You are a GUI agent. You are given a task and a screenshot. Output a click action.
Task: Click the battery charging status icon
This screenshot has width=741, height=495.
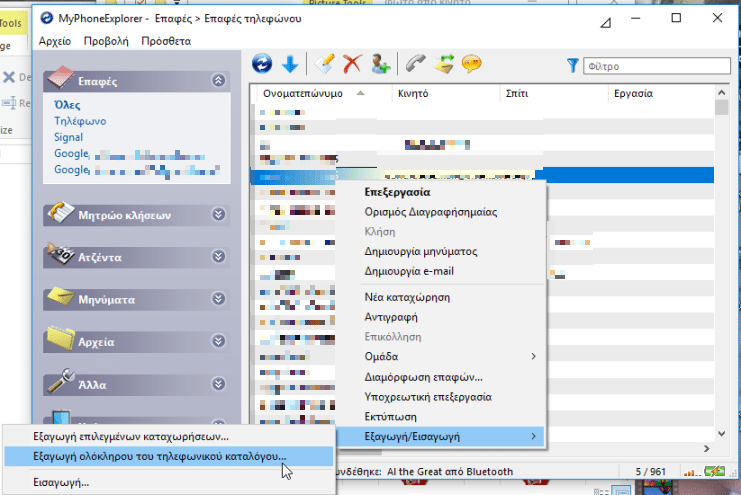click(x=715, y=471)
